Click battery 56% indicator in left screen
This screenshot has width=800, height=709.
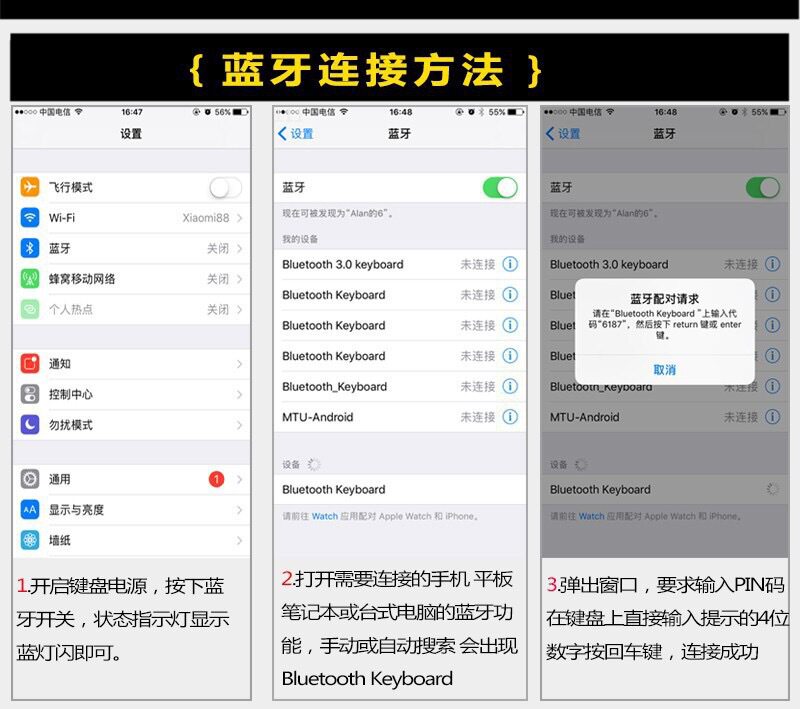[x=231, y=112]
